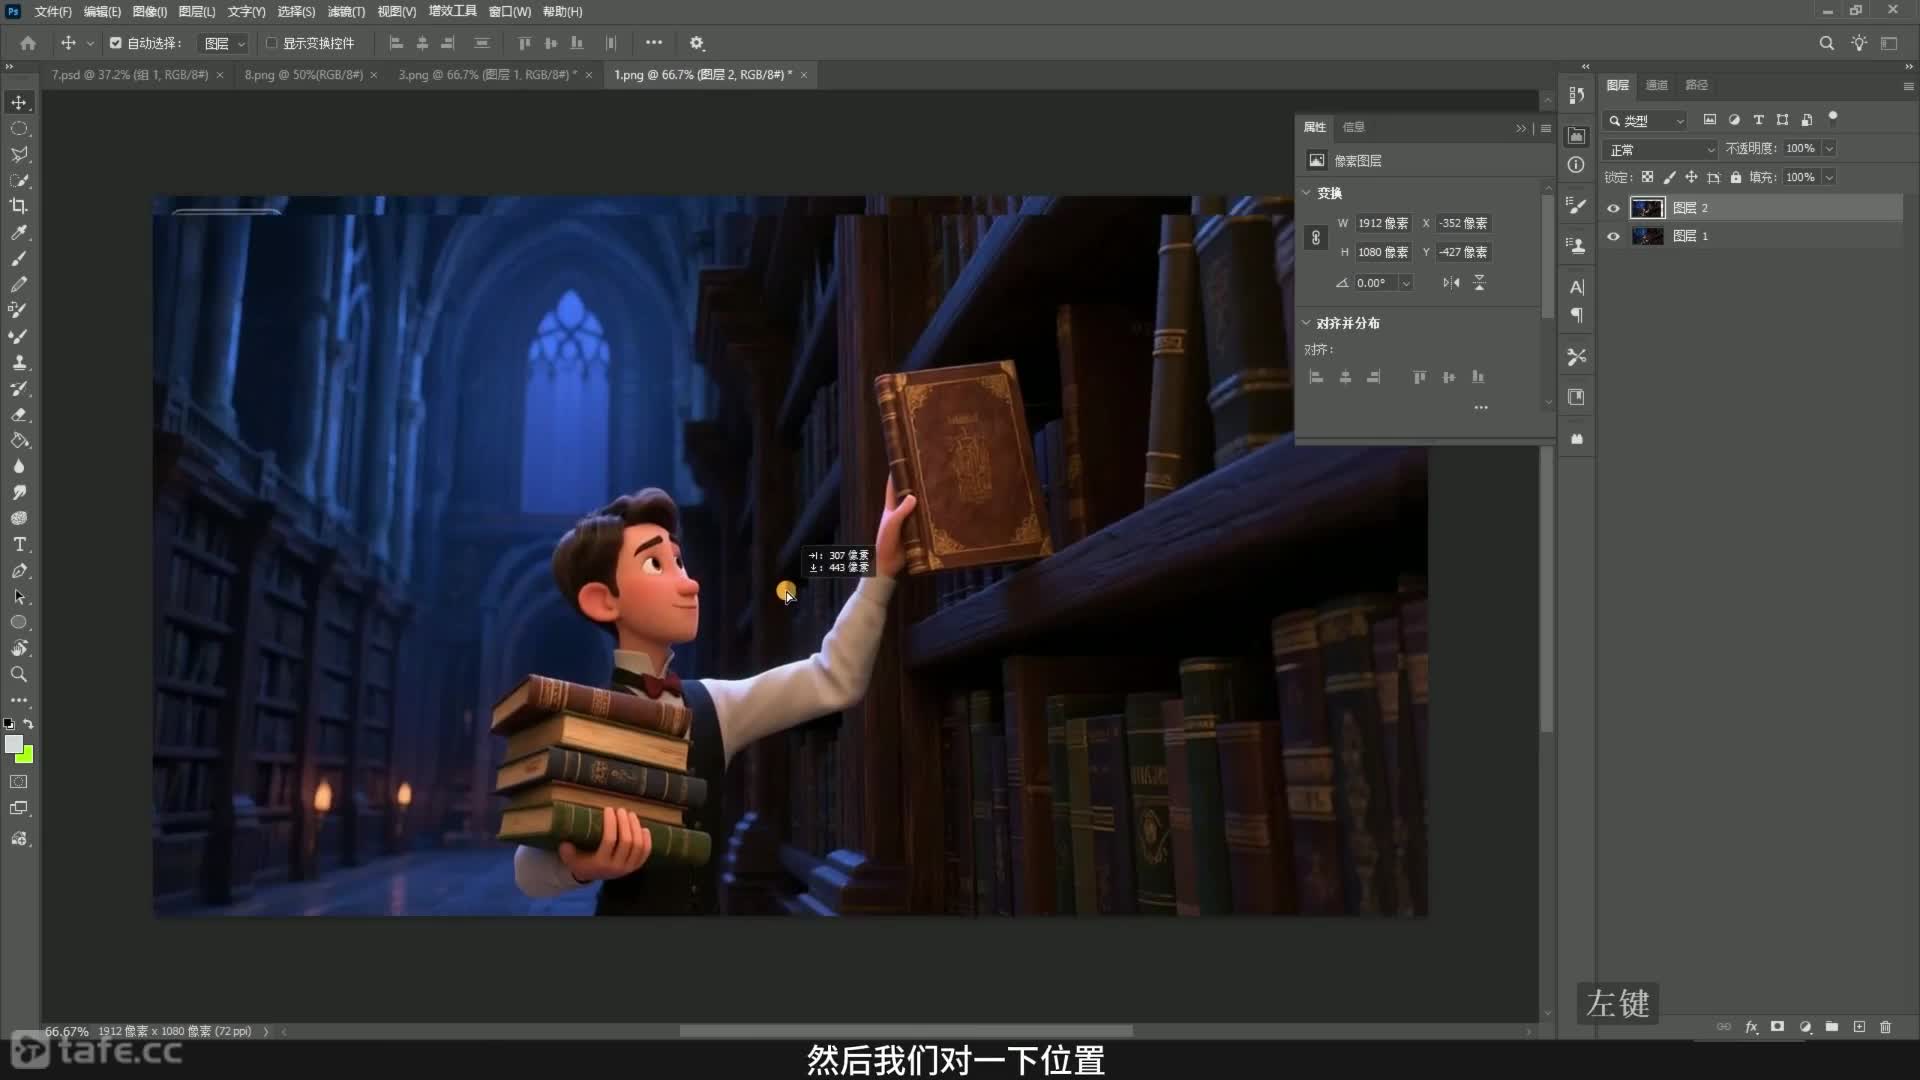The width and height of the screenshot is (1920, 1080).
Task: Open the 滤镜(T) menu
Action: coord(346,12)
